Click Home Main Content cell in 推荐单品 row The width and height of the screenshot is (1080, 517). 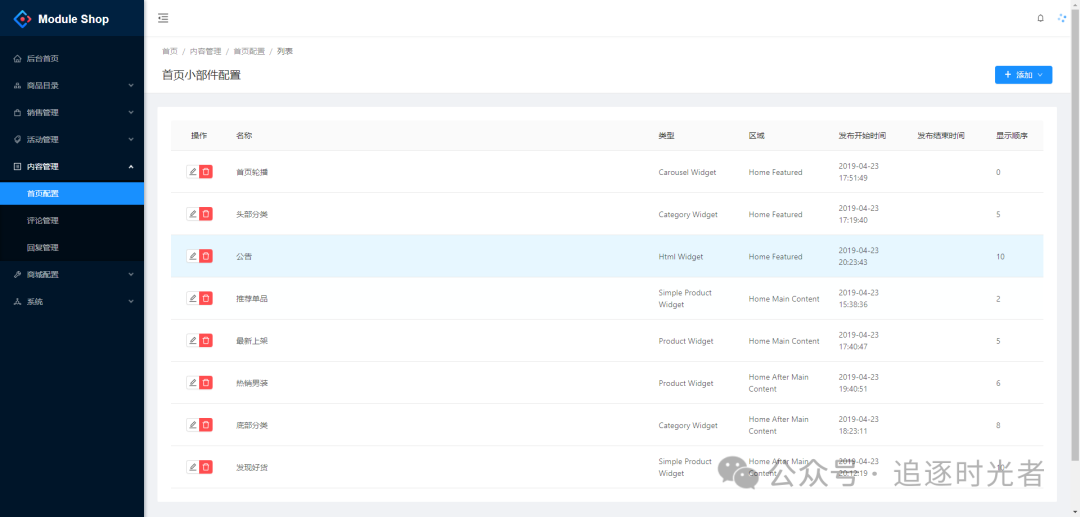coord(784,299)
